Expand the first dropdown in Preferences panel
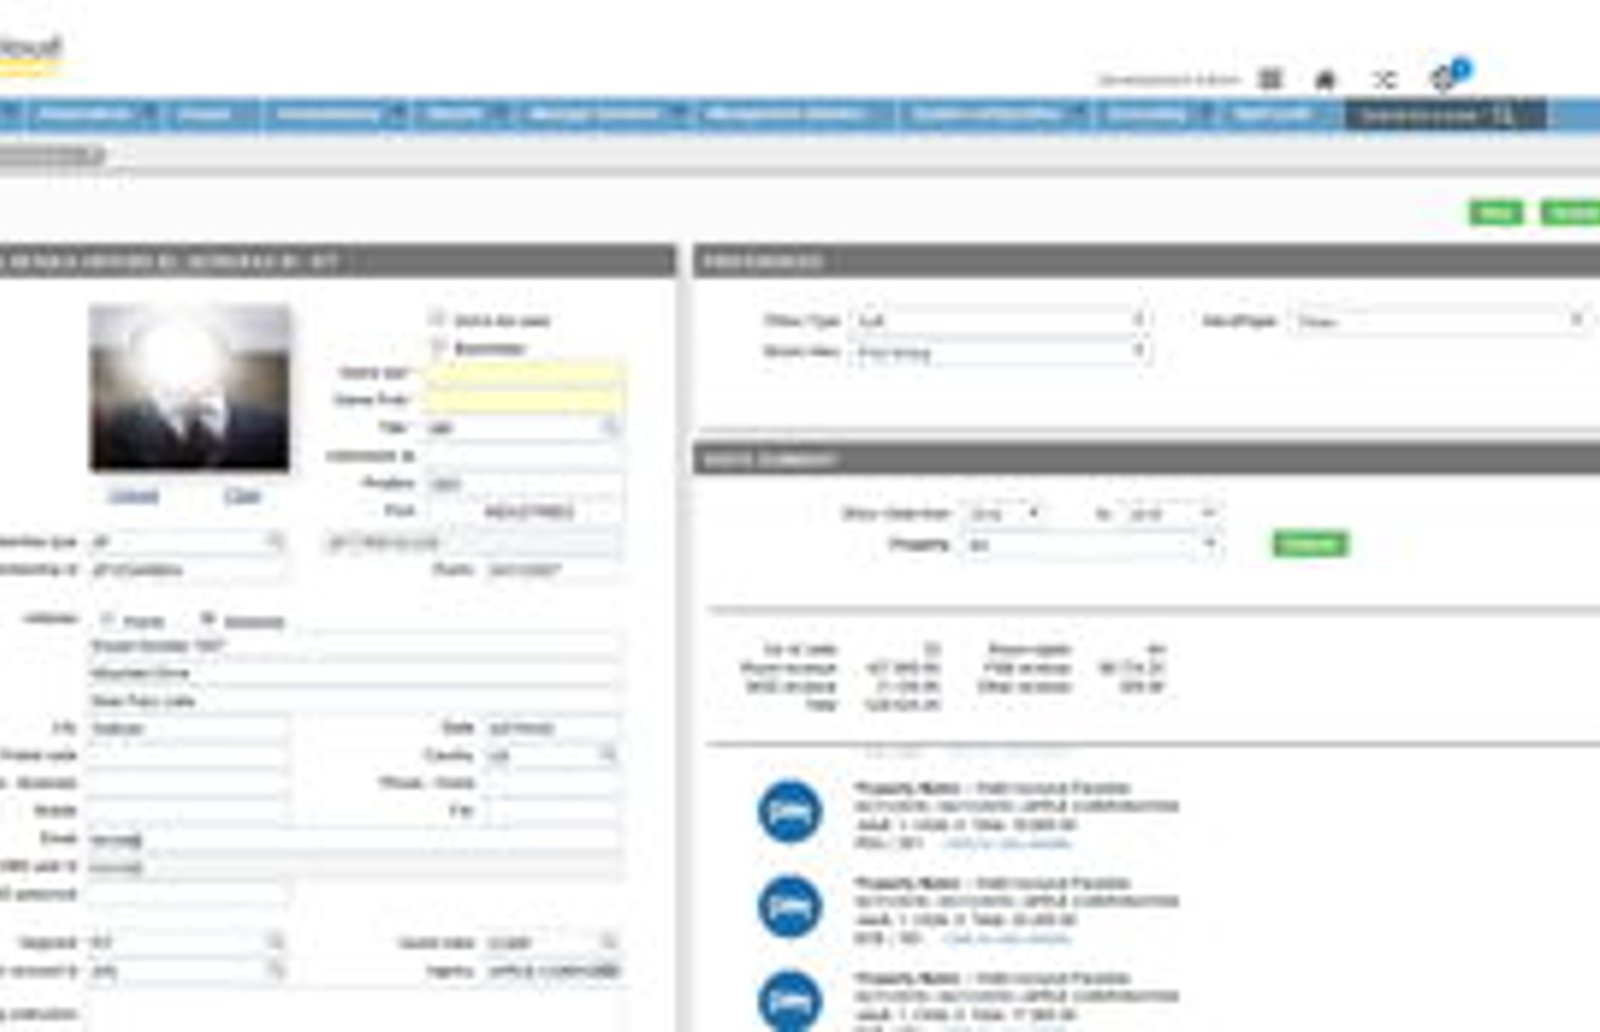 (x=1000, y=320)
